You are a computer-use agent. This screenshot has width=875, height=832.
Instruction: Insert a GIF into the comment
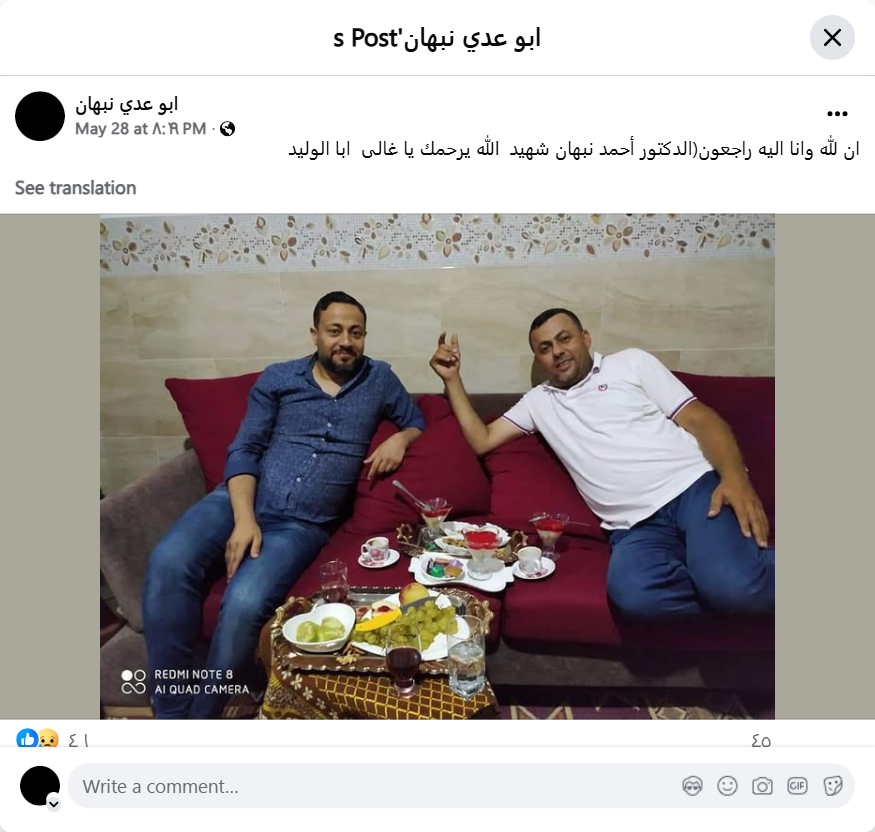797,786
